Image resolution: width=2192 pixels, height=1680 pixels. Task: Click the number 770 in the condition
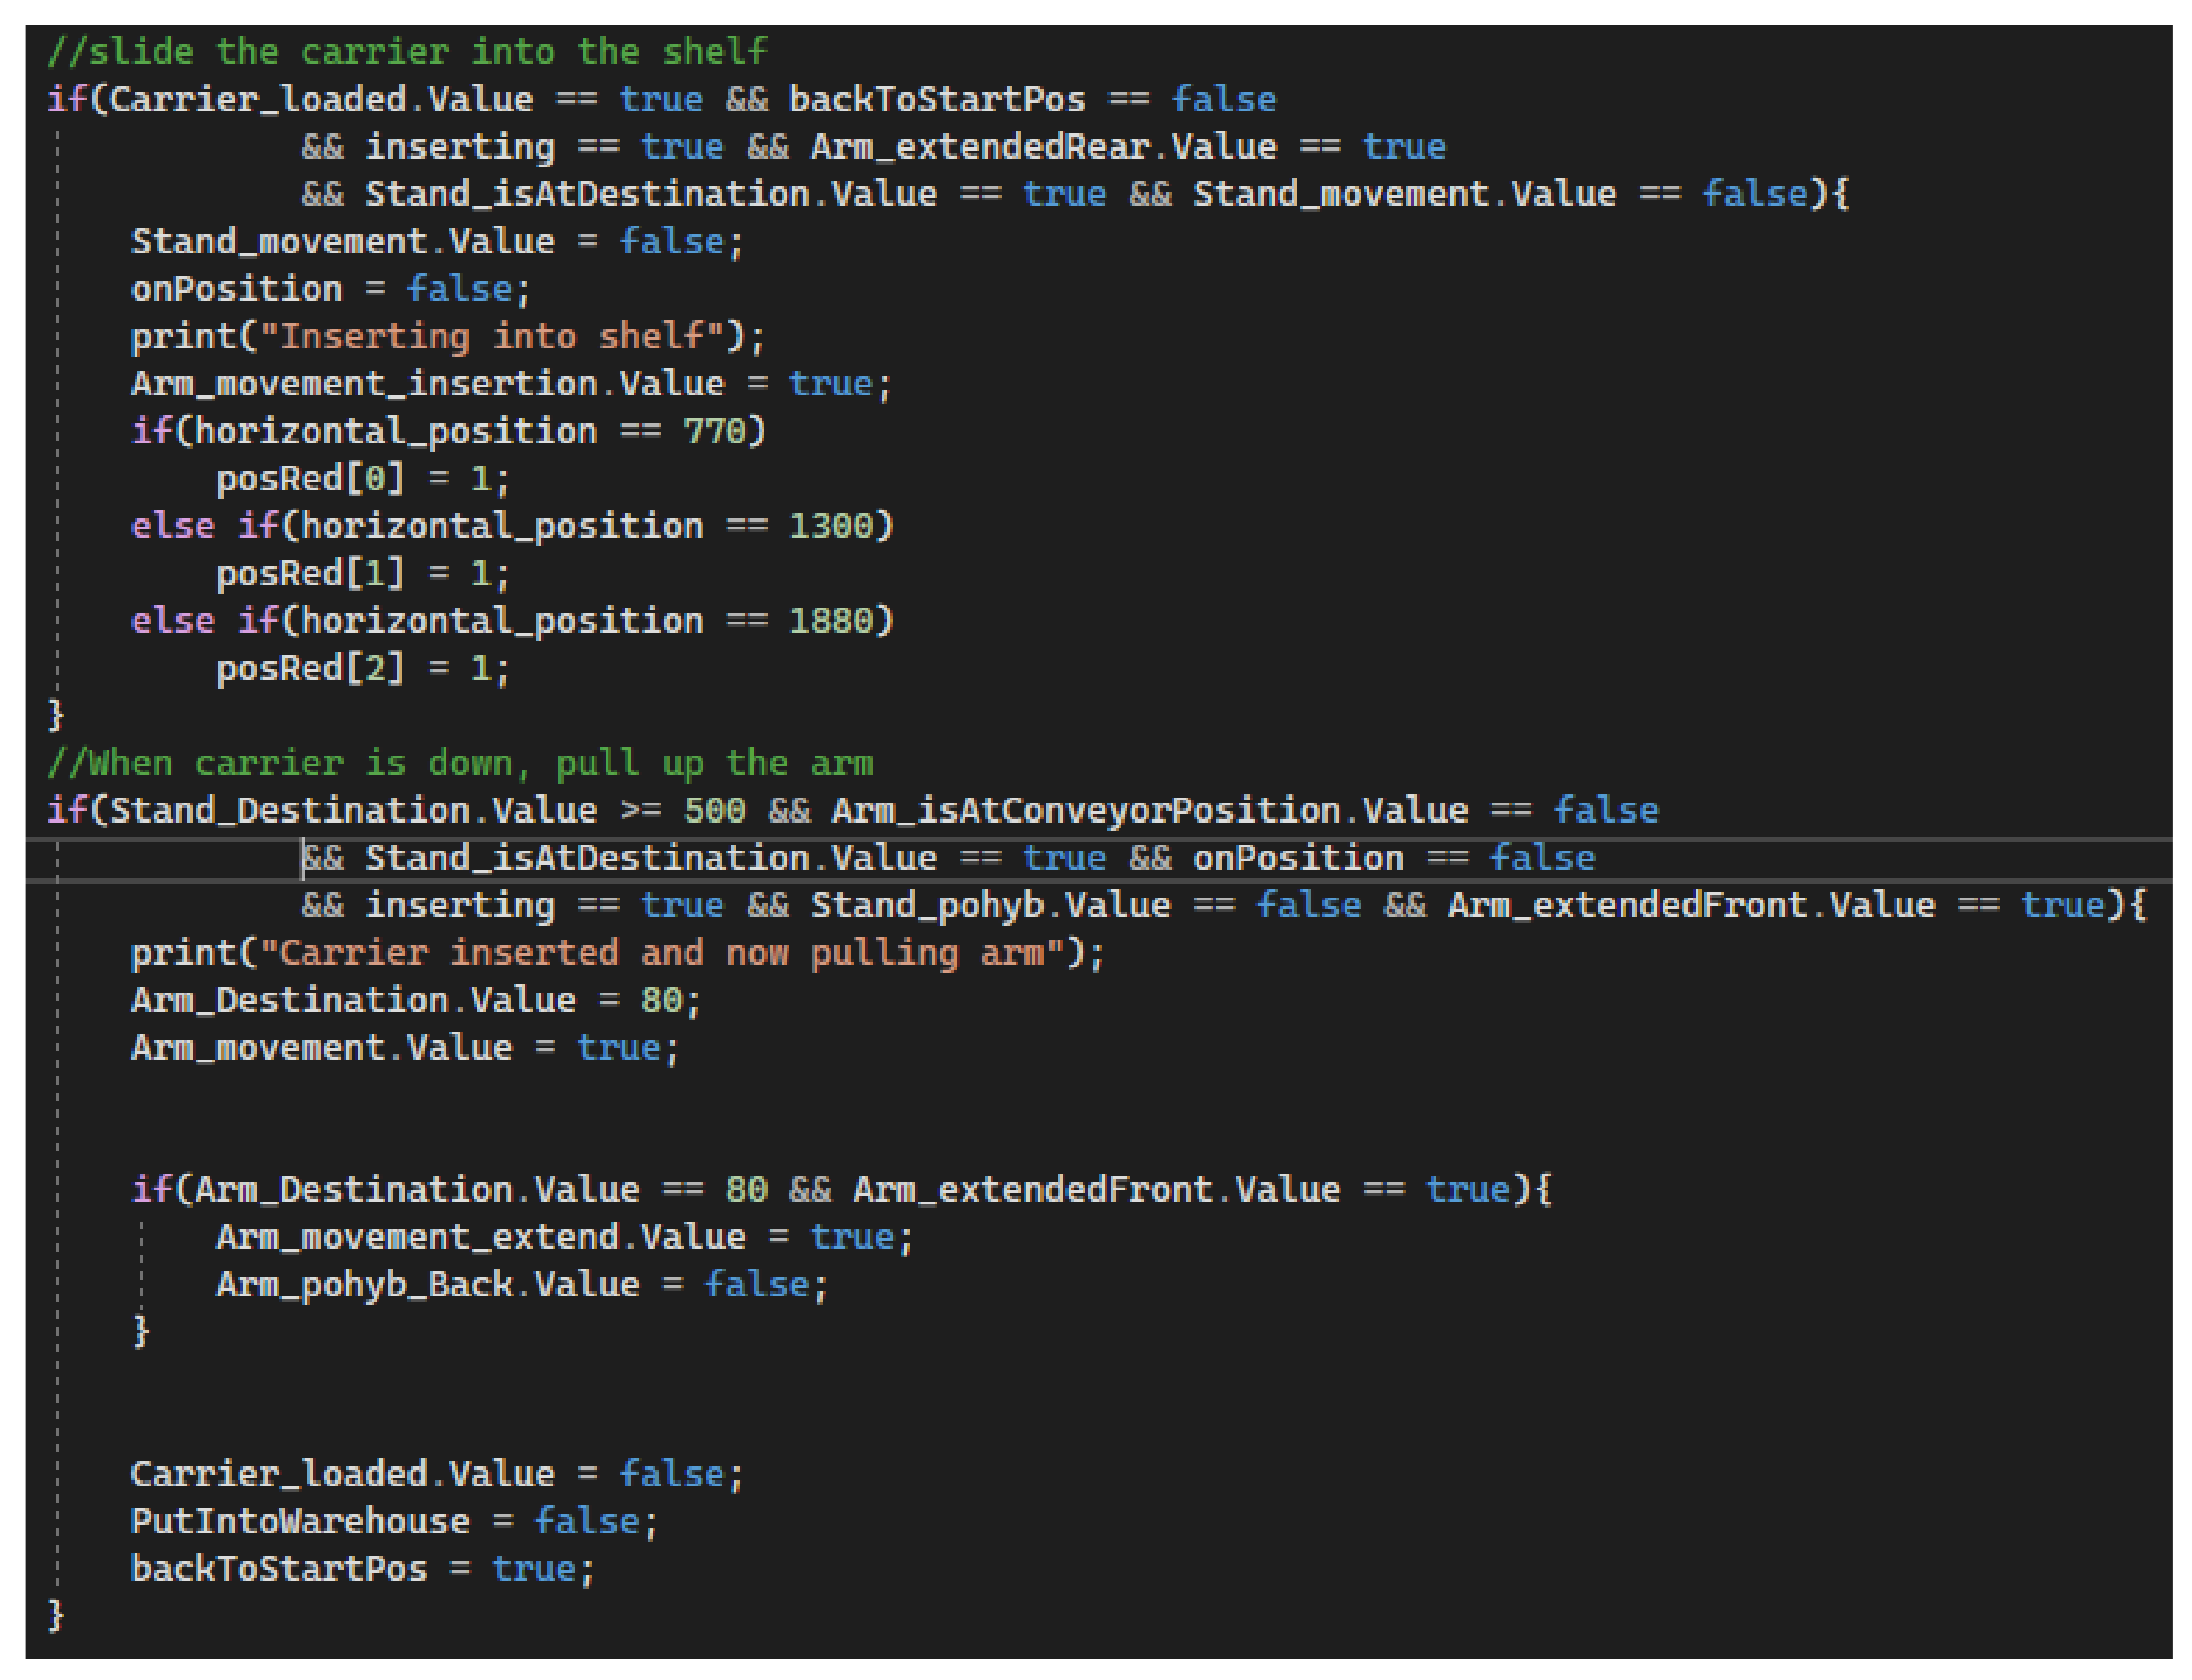click(x=714, y=432)
